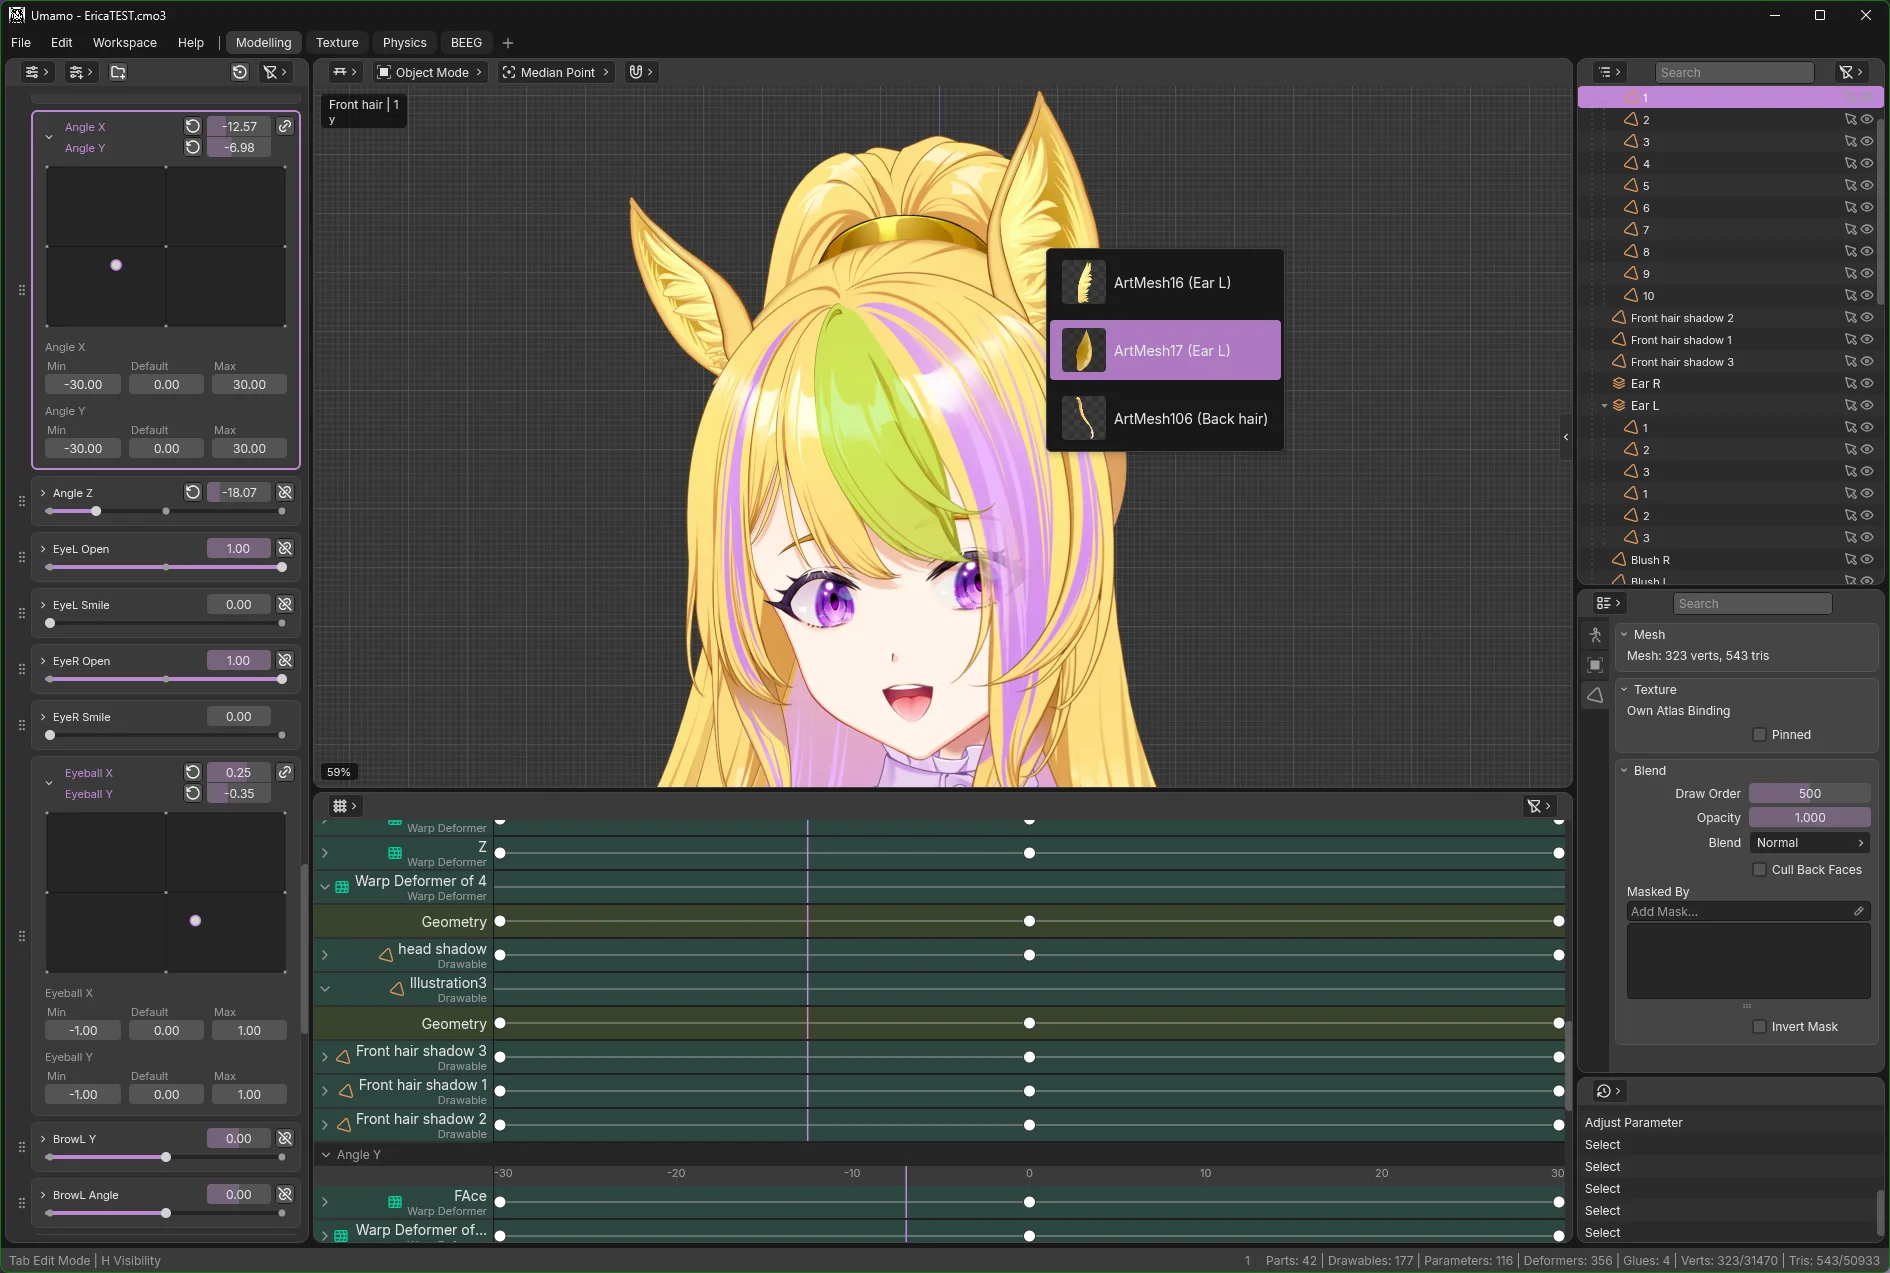
Task: Open the outliner filter options
Action: 1852,72
